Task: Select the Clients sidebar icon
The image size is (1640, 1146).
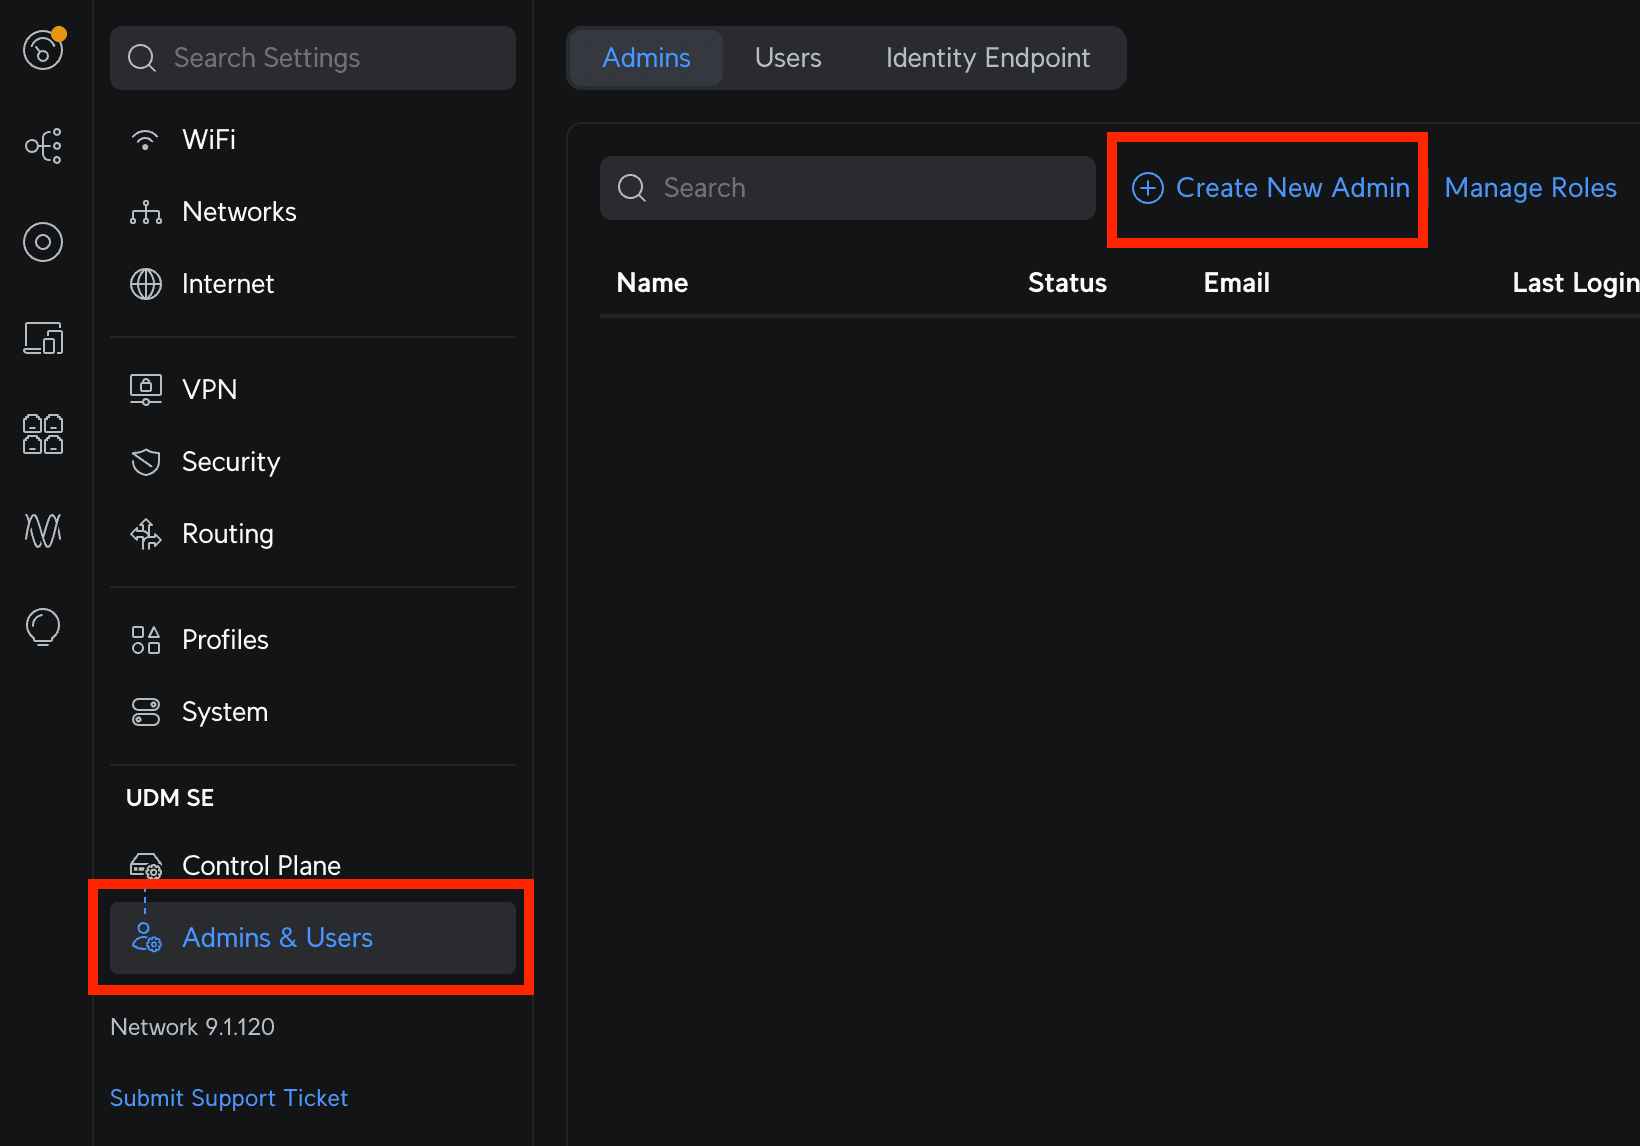Action: coord(42,338)
